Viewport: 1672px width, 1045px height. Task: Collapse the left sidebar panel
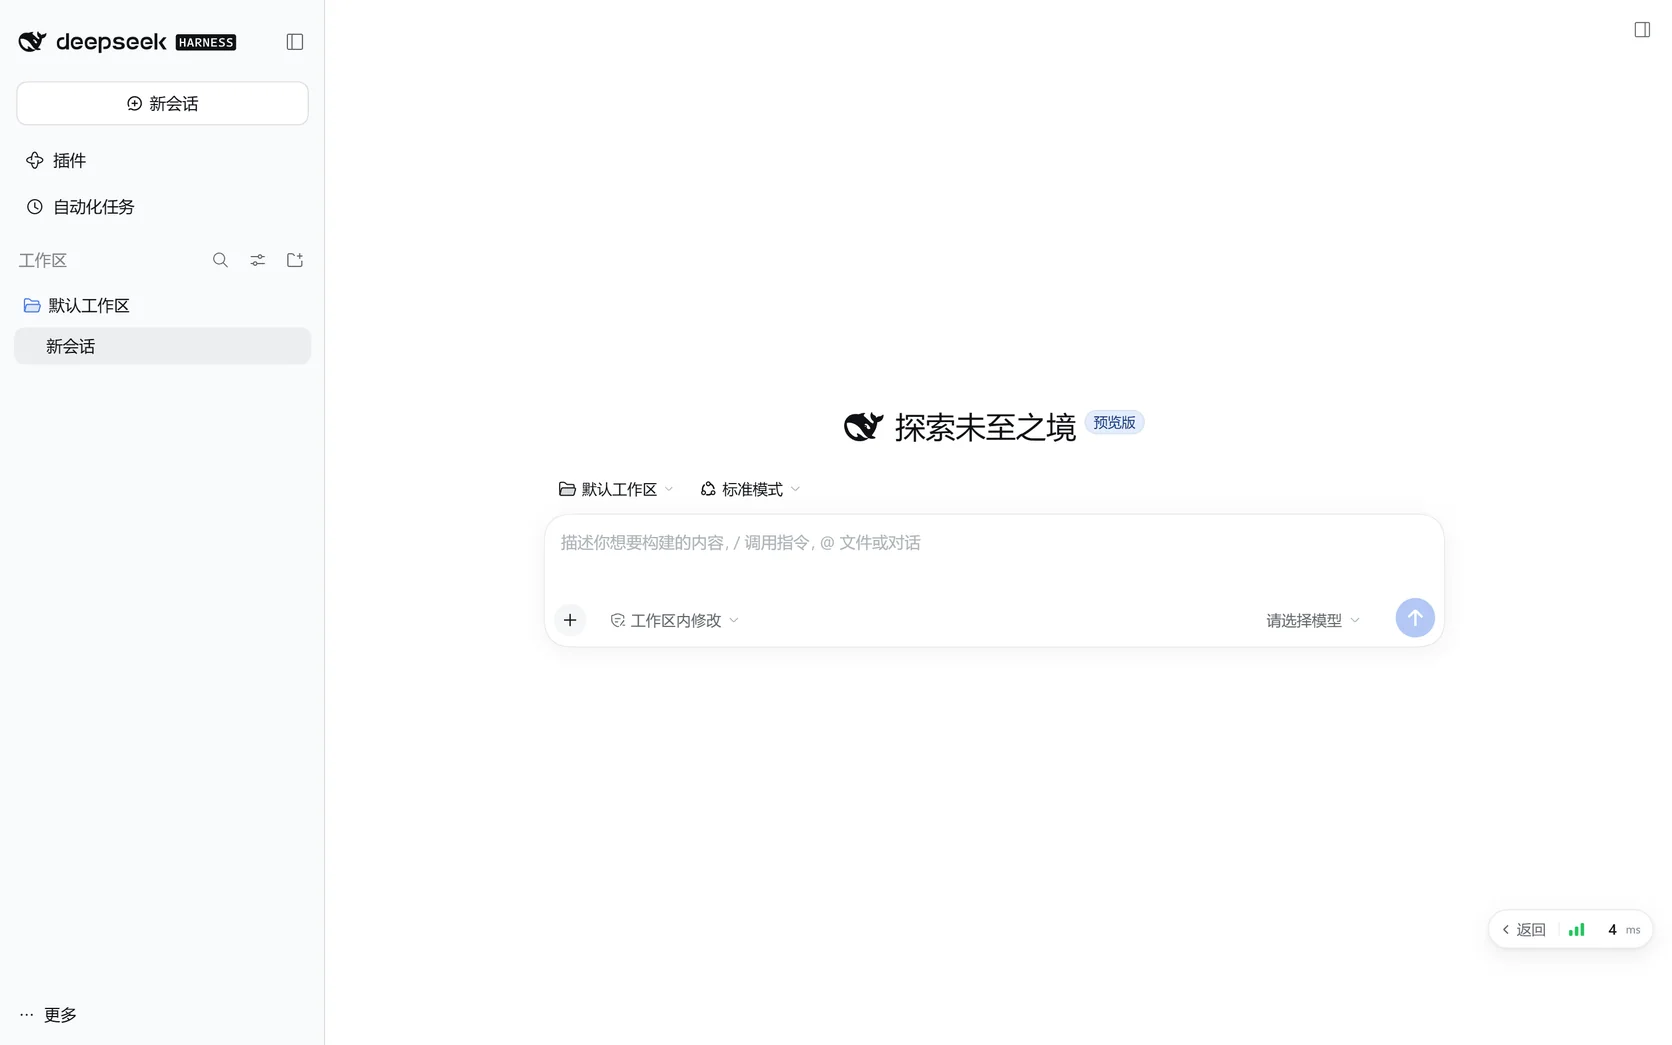295,42
